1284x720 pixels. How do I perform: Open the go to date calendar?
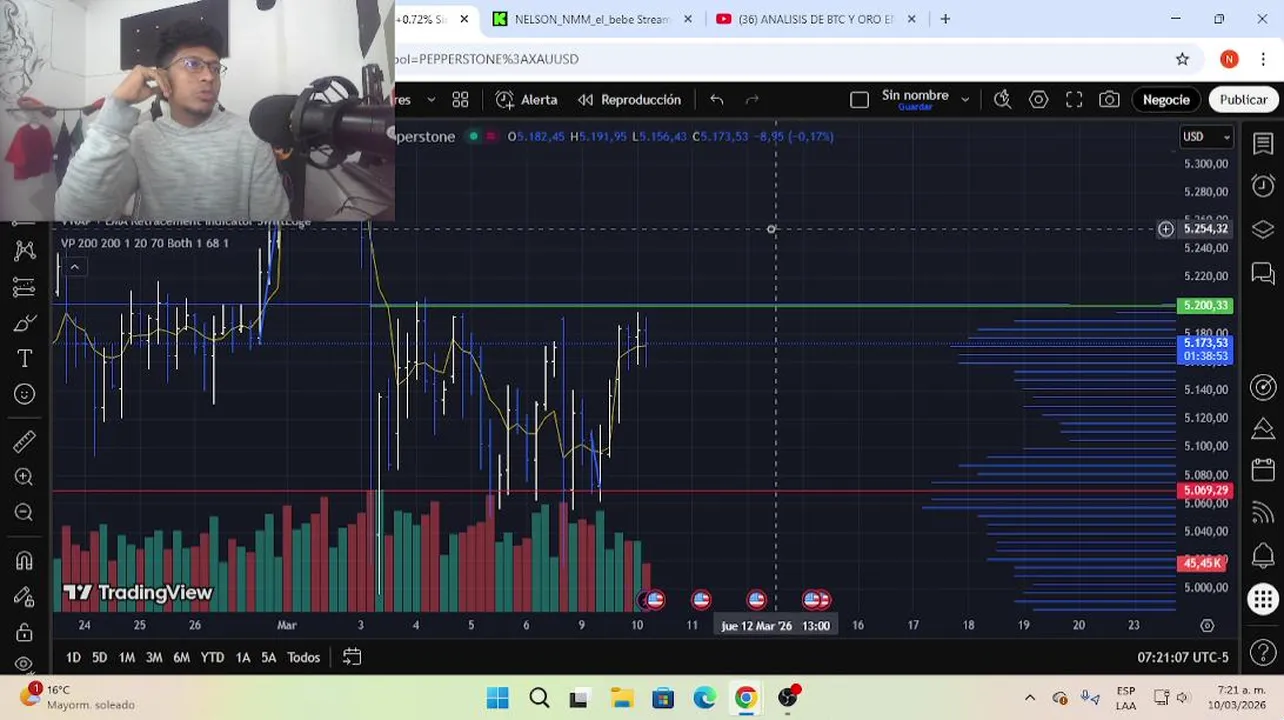(x=352, y=657)
